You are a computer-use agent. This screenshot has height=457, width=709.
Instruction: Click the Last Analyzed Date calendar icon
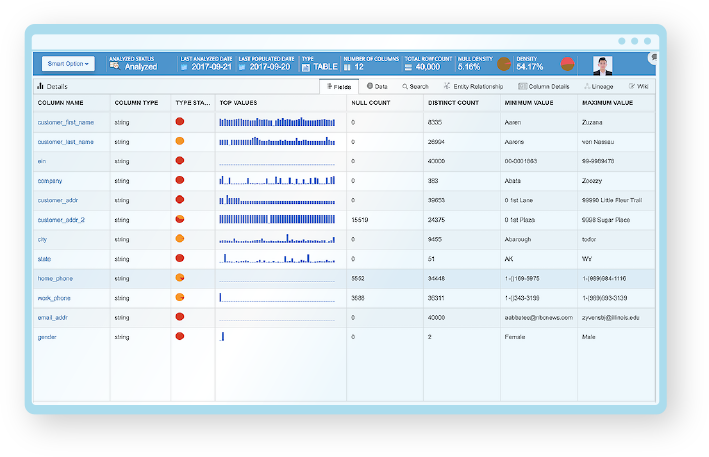click(x=184, y=67)
